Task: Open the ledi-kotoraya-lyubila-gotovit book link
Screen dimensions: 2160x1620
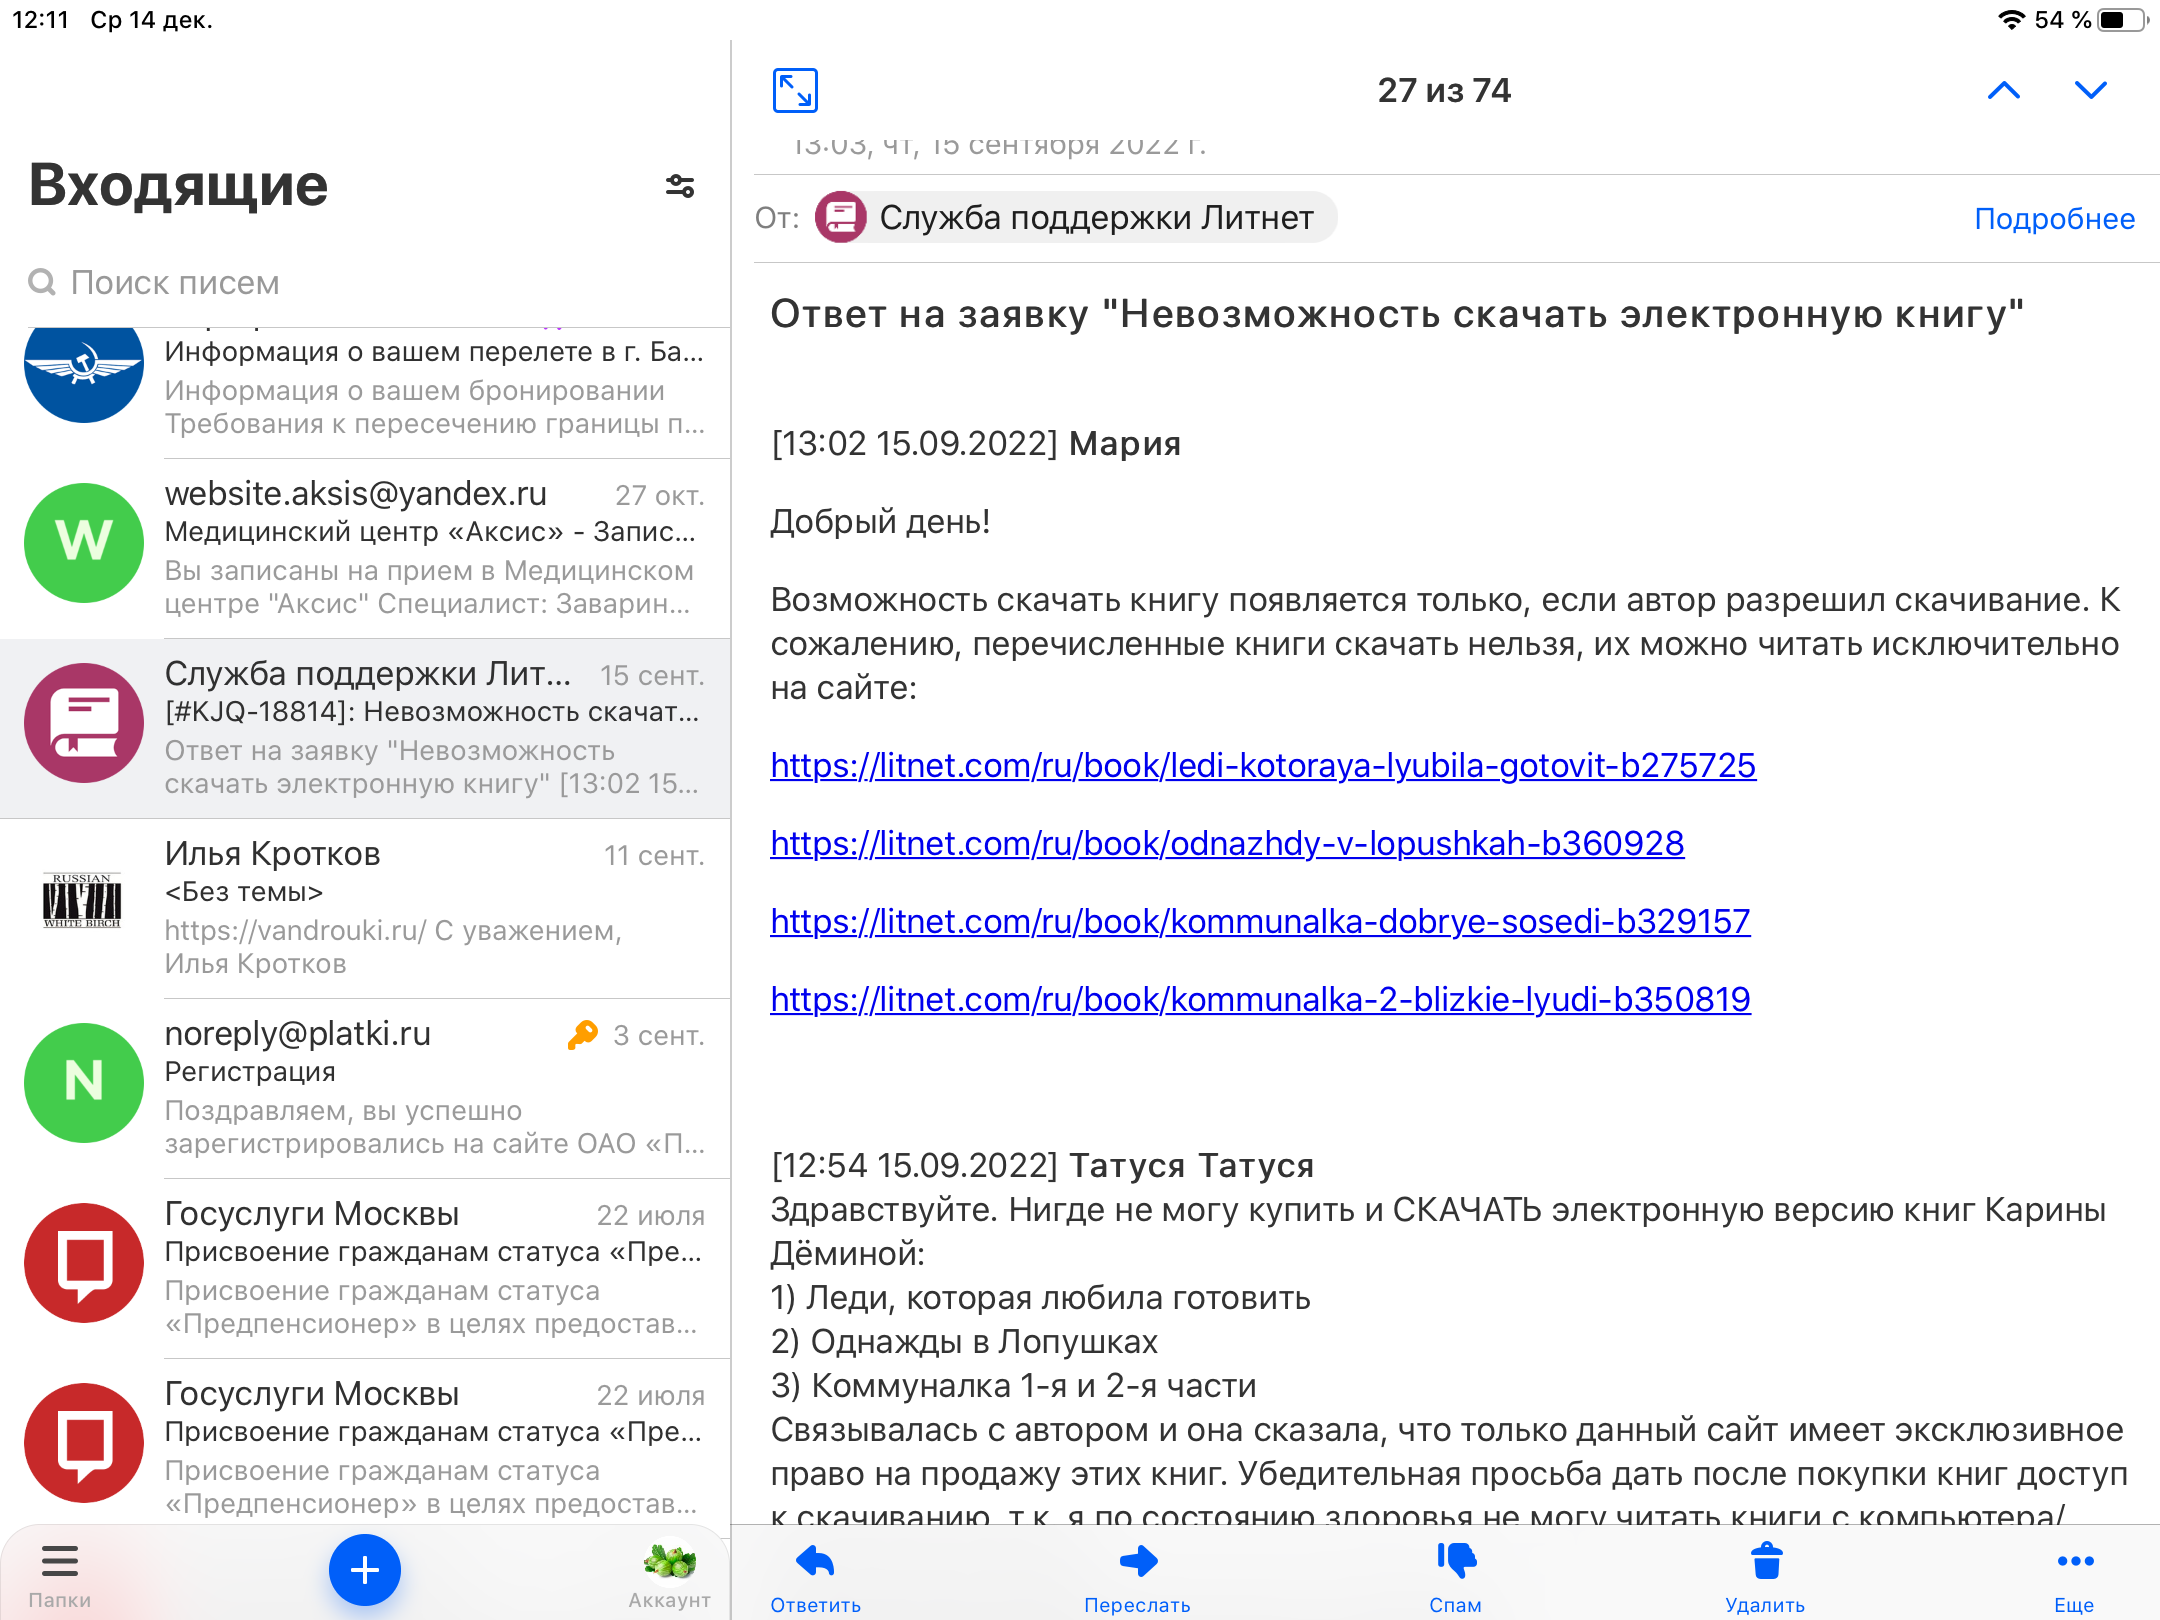Action: tap(1262, 766)
